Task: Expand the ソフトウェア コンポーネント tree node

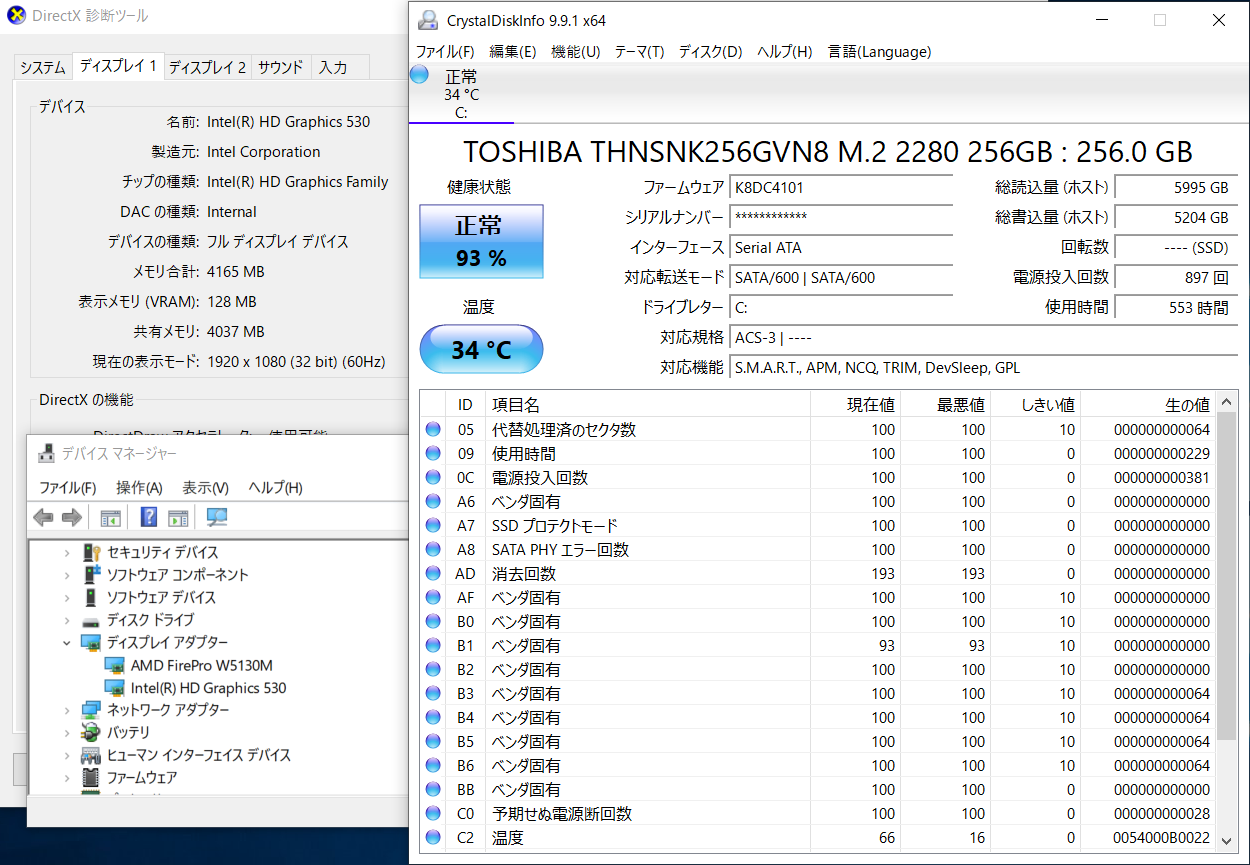Action: [x=67, y=575]
